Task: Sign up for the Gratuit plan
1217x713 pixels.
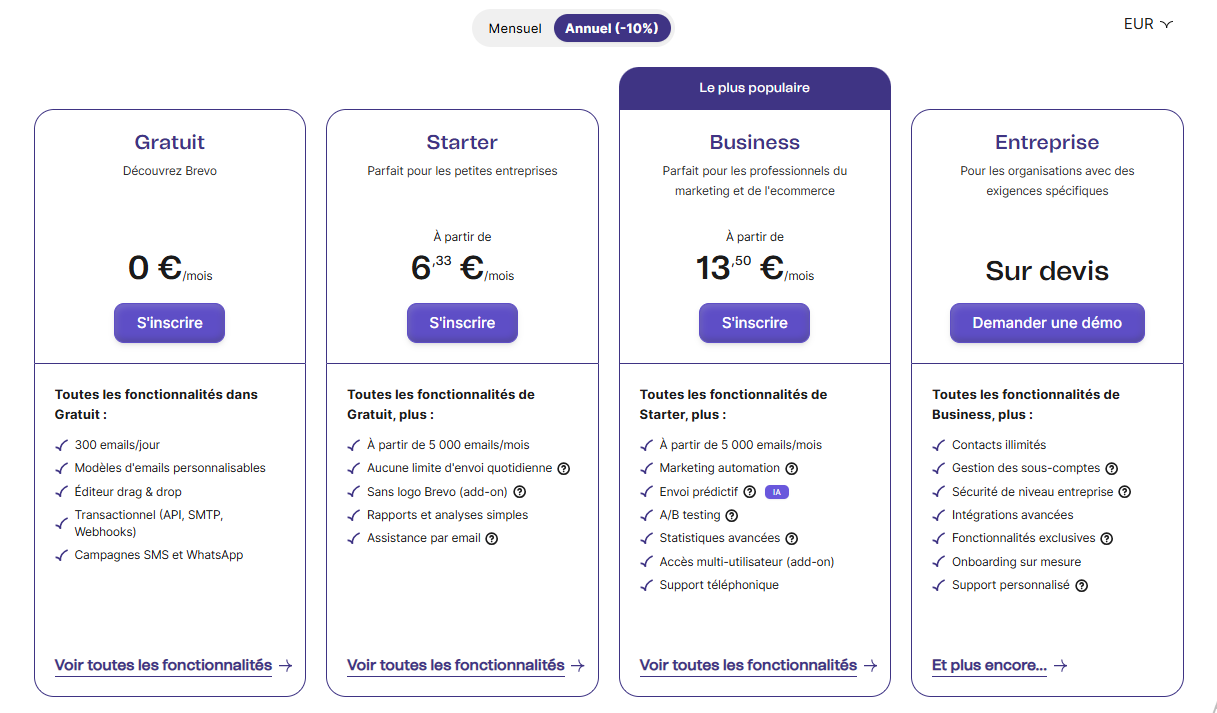Action: [x=170, y=323]
